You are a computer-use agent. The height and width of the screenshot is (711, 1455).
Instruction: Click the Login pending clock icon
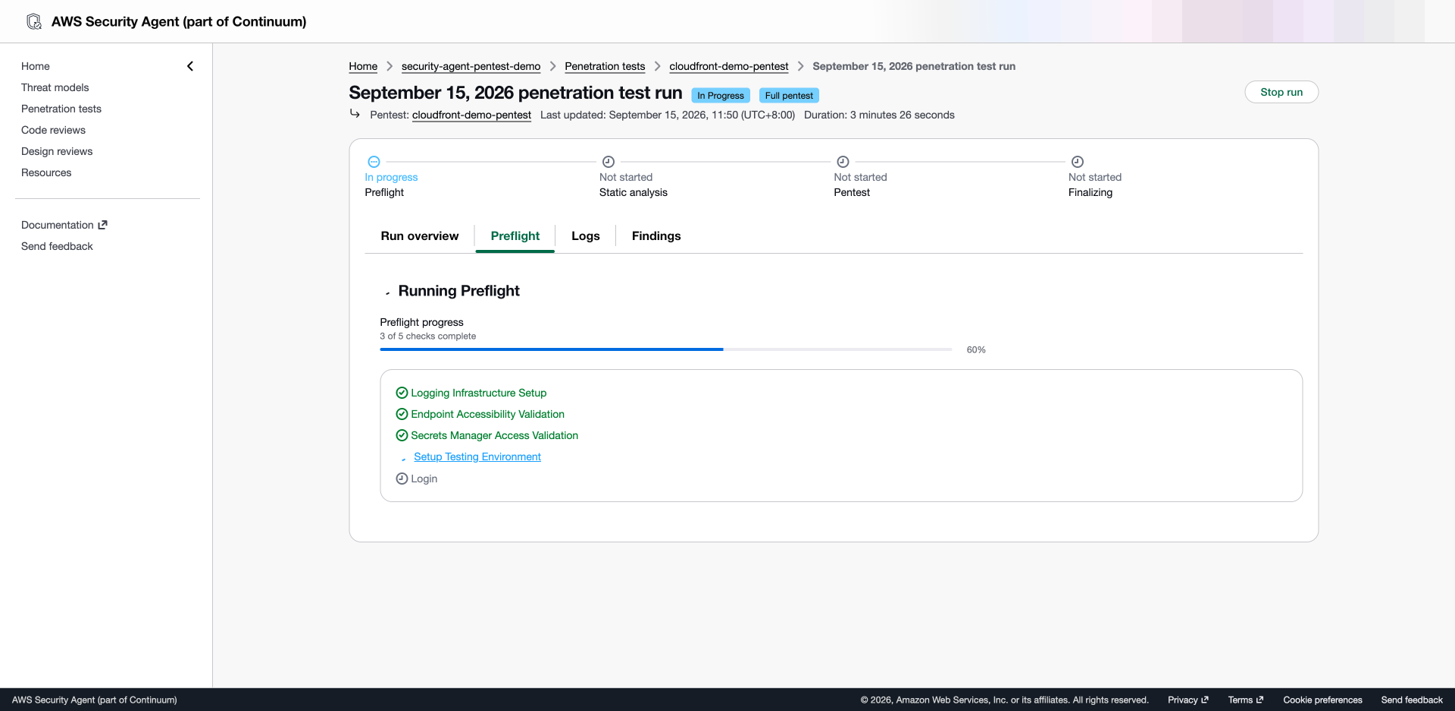pyautogui.click(x=402, y=479)
